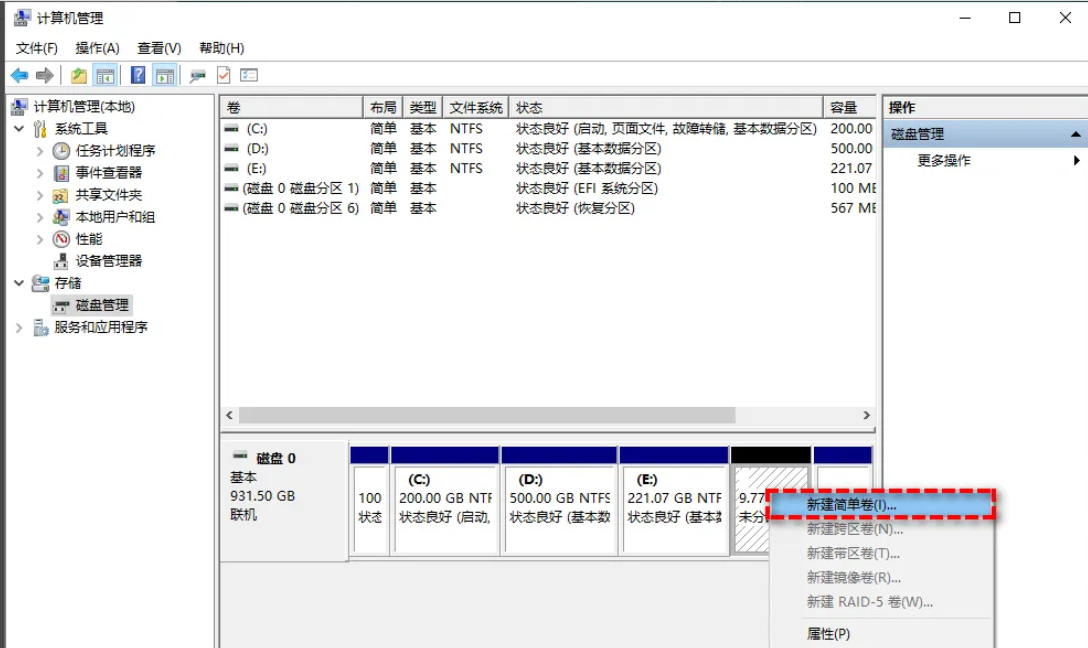The width and height of the screenshot is (1088, 648).
Task: Expand the 事件查看器 node
Action: coord(40,173)
